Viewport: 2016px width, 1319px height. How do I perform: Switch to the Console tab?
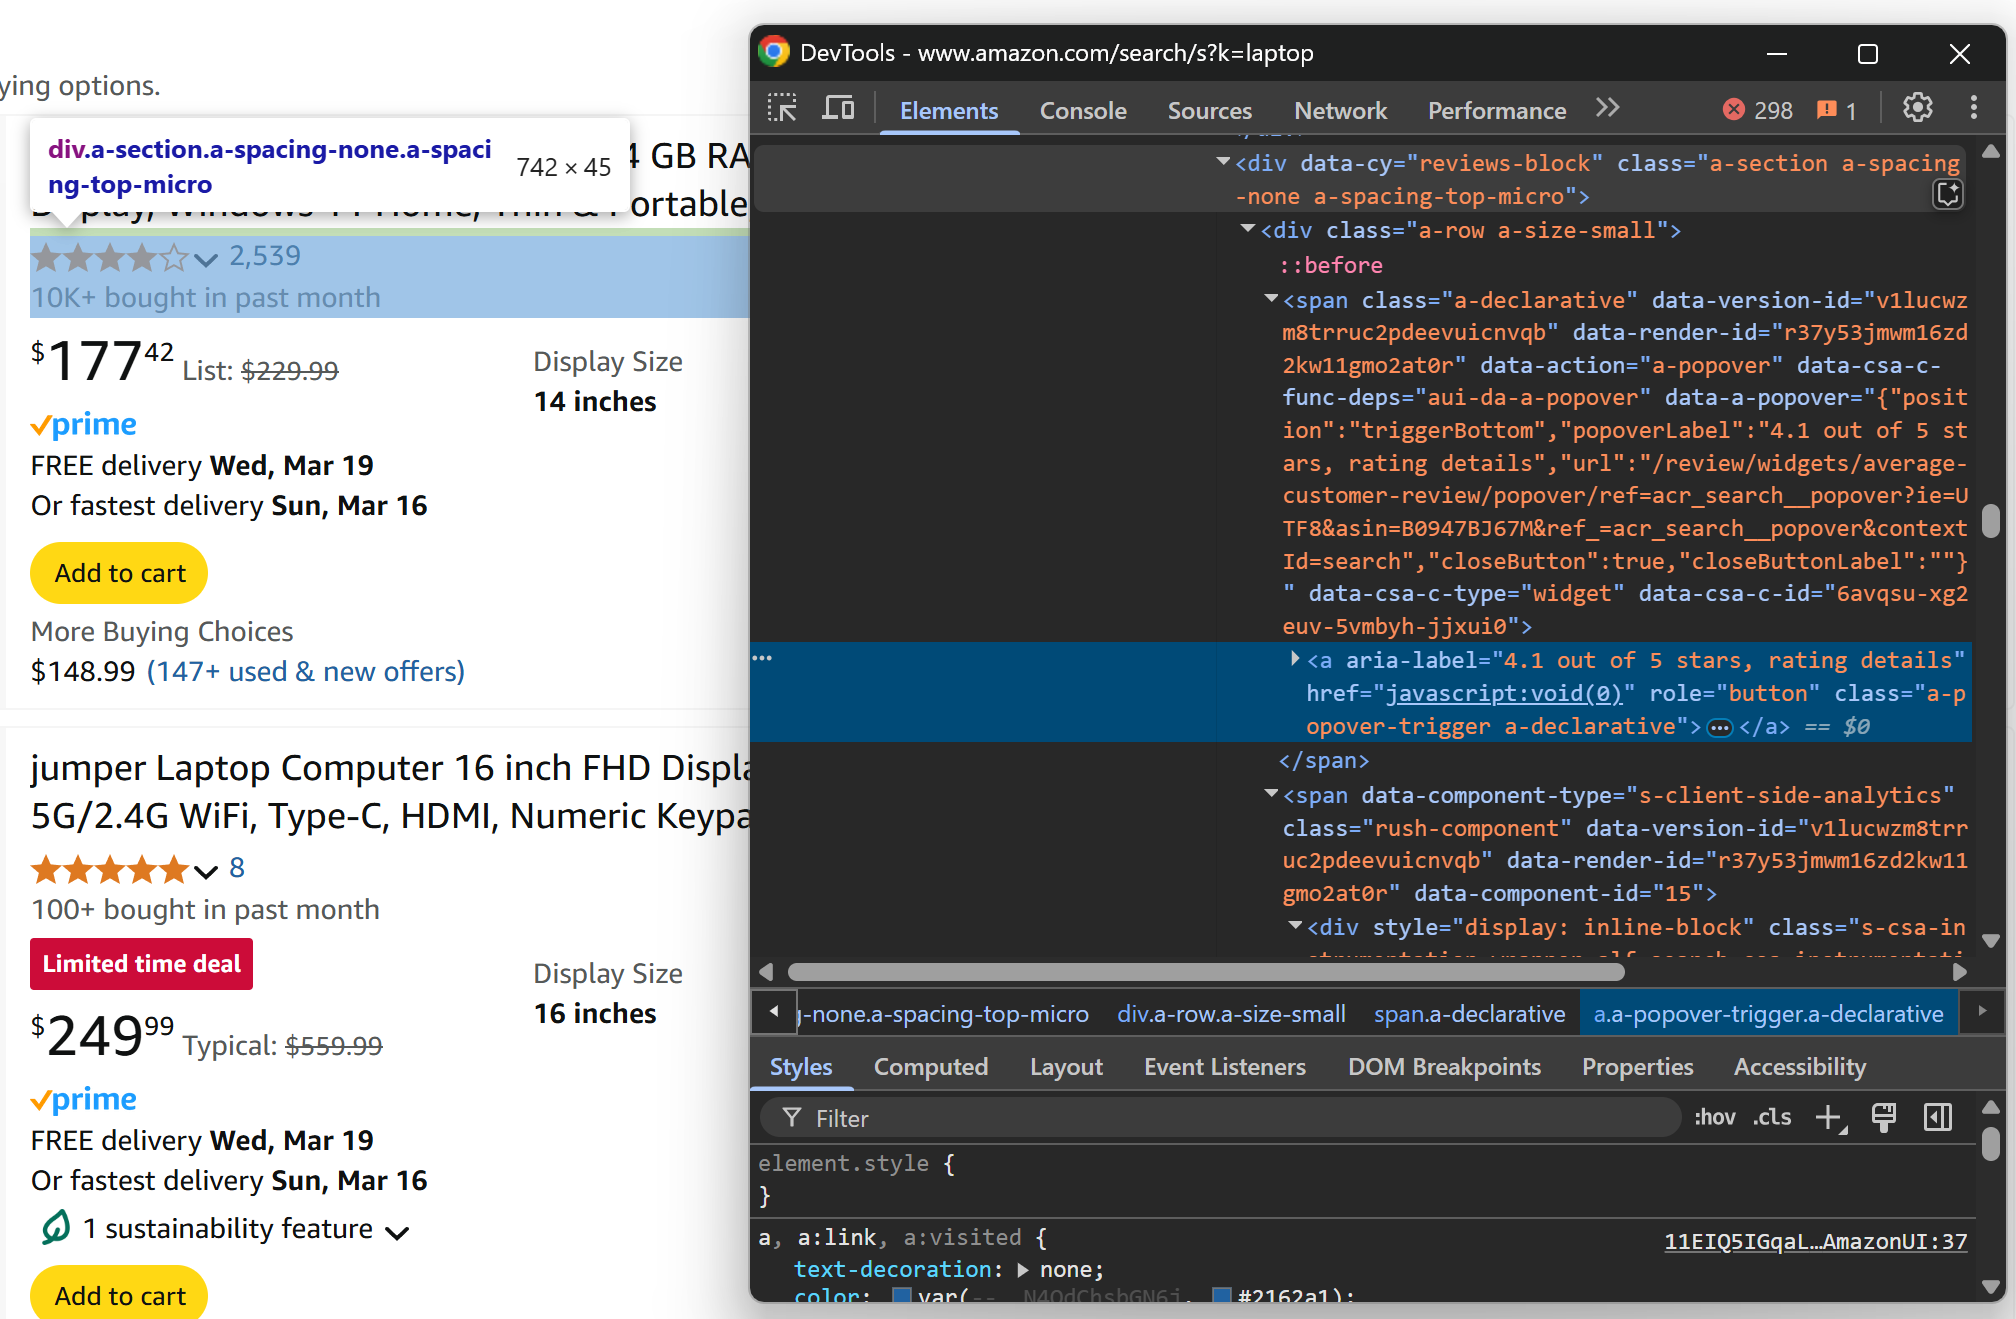[x=1083, y=110]
